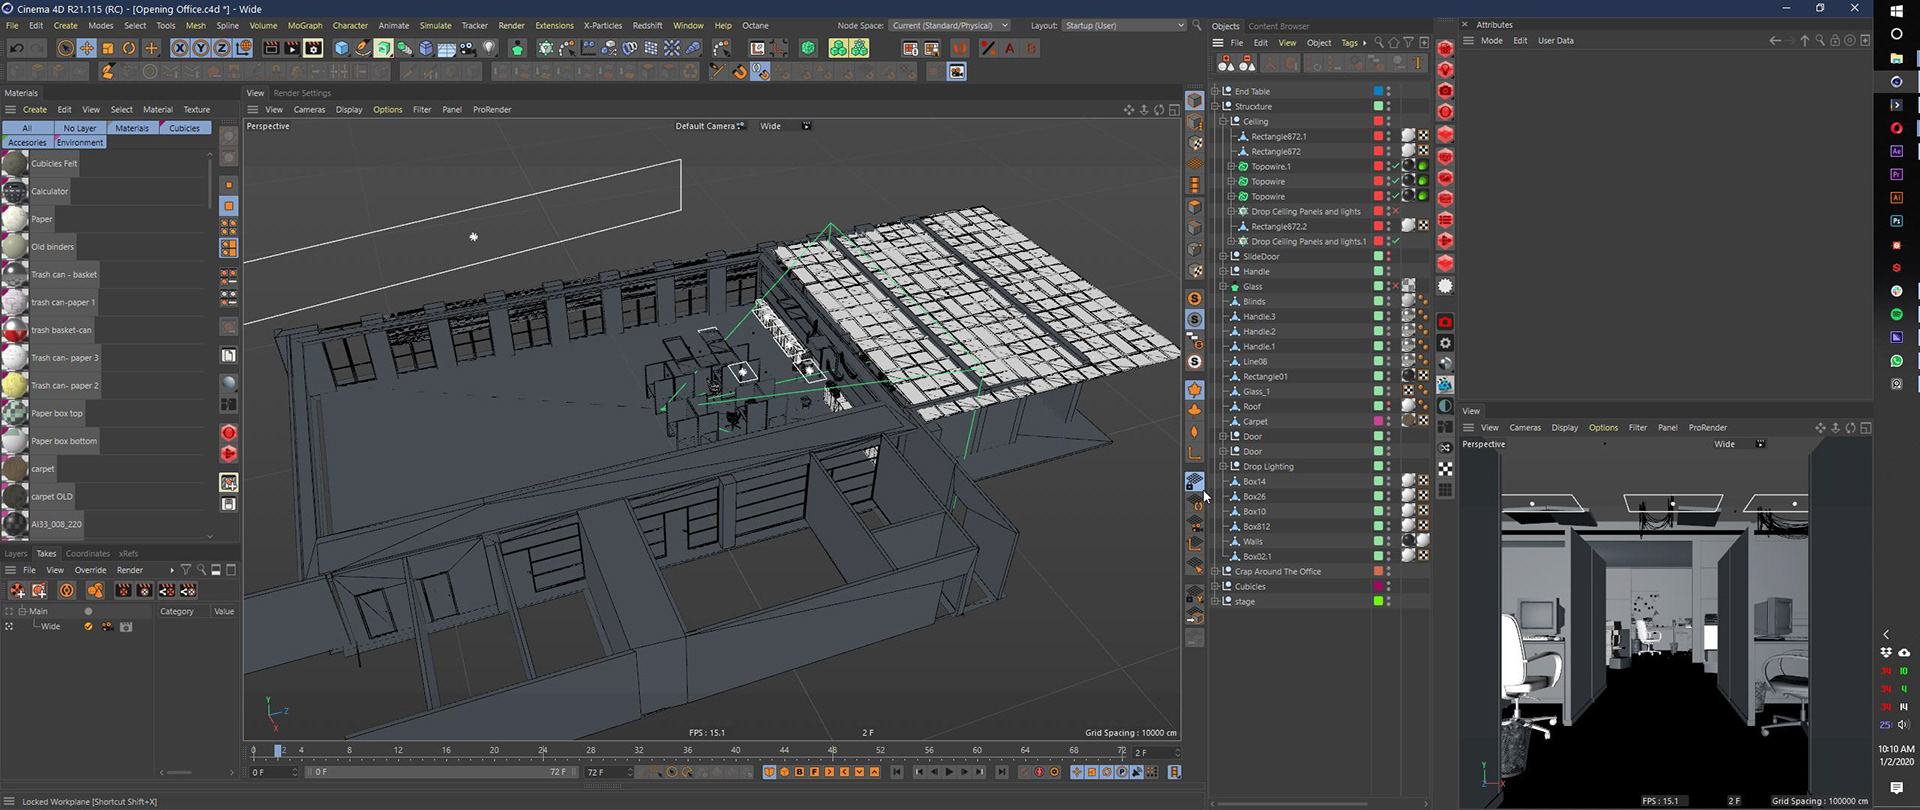Switch to Content Browser tab

pos(1278,26)
